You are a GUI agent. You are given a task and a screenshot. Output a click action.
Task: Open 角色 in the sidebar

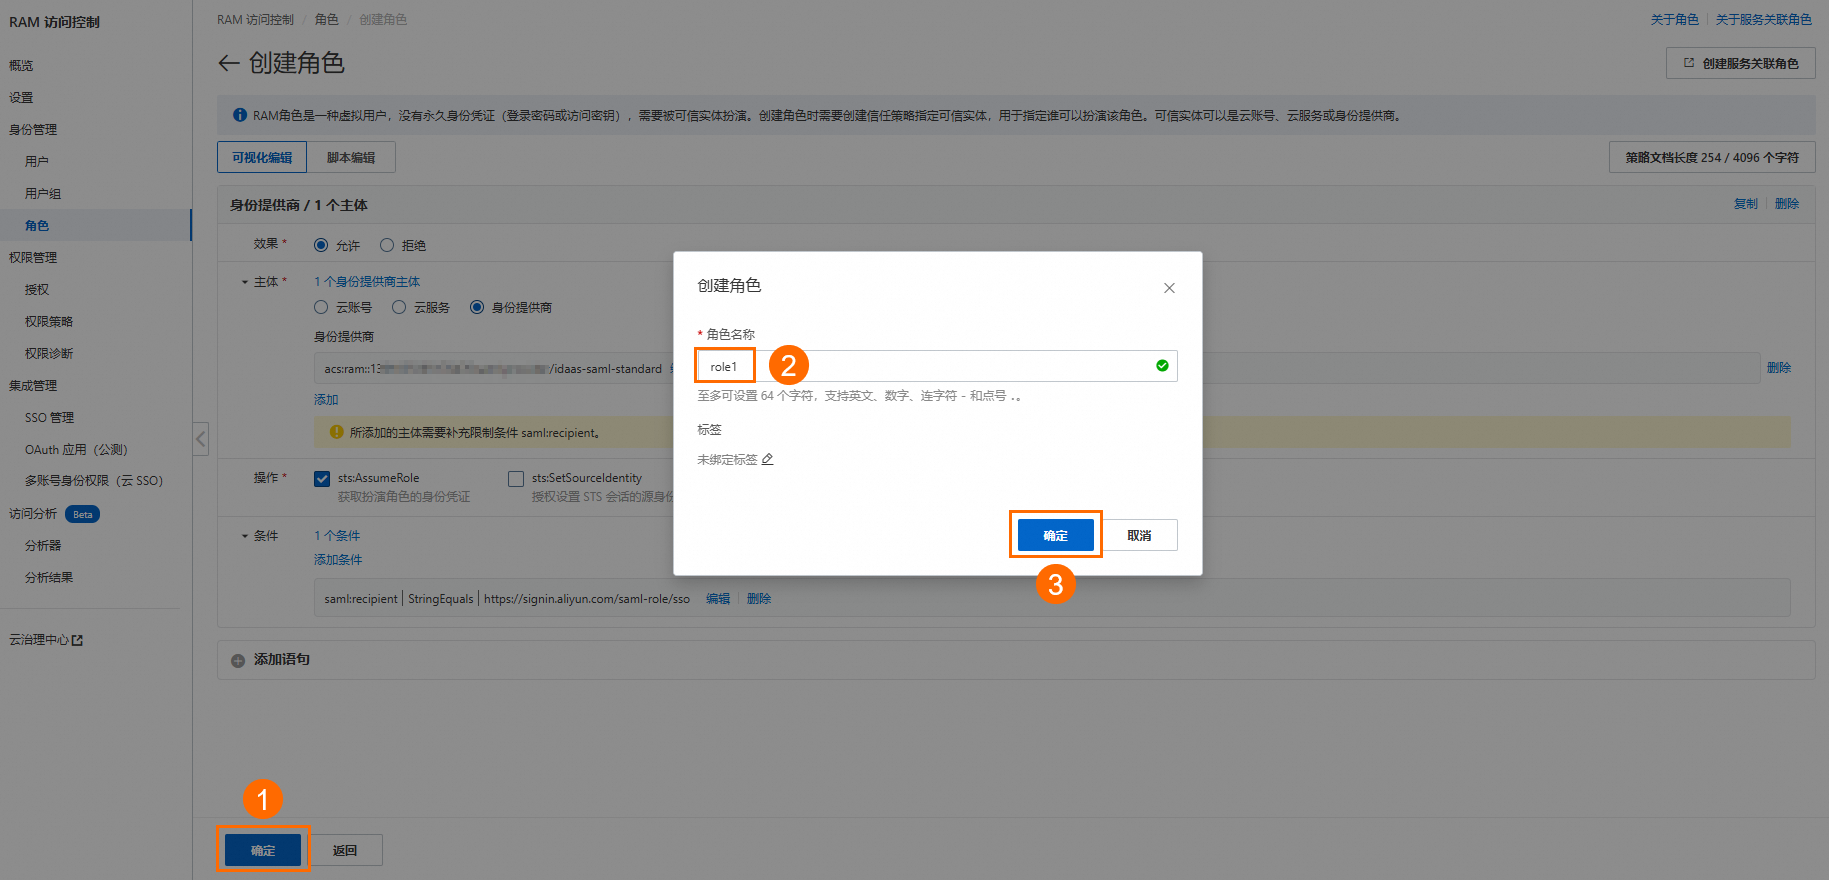(37, 225)
